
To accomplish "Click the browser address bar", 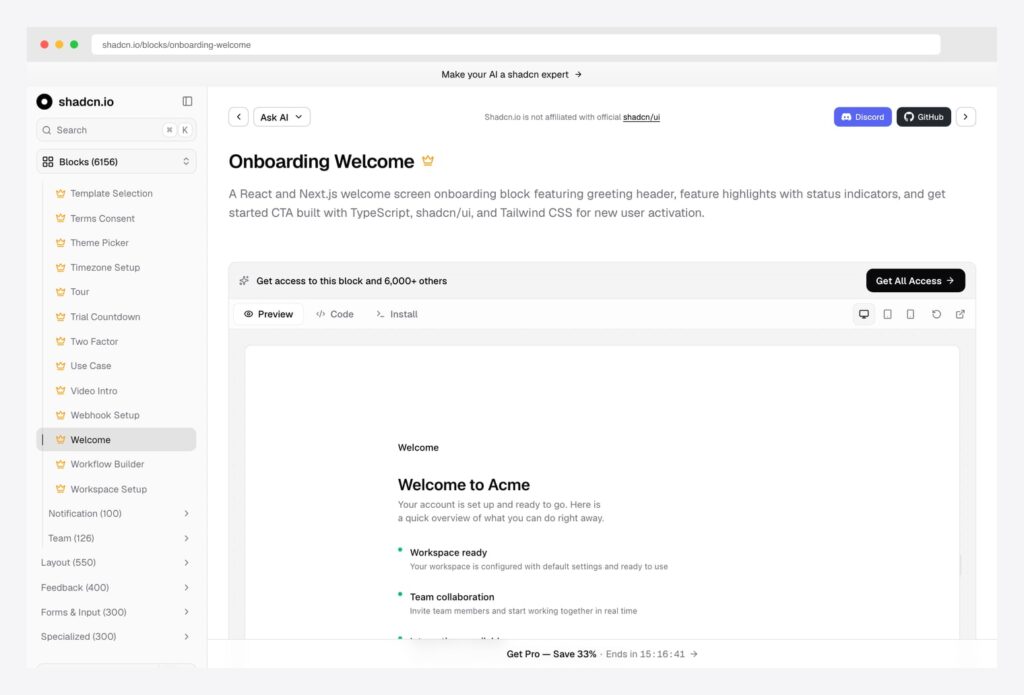I will [516, 44].
